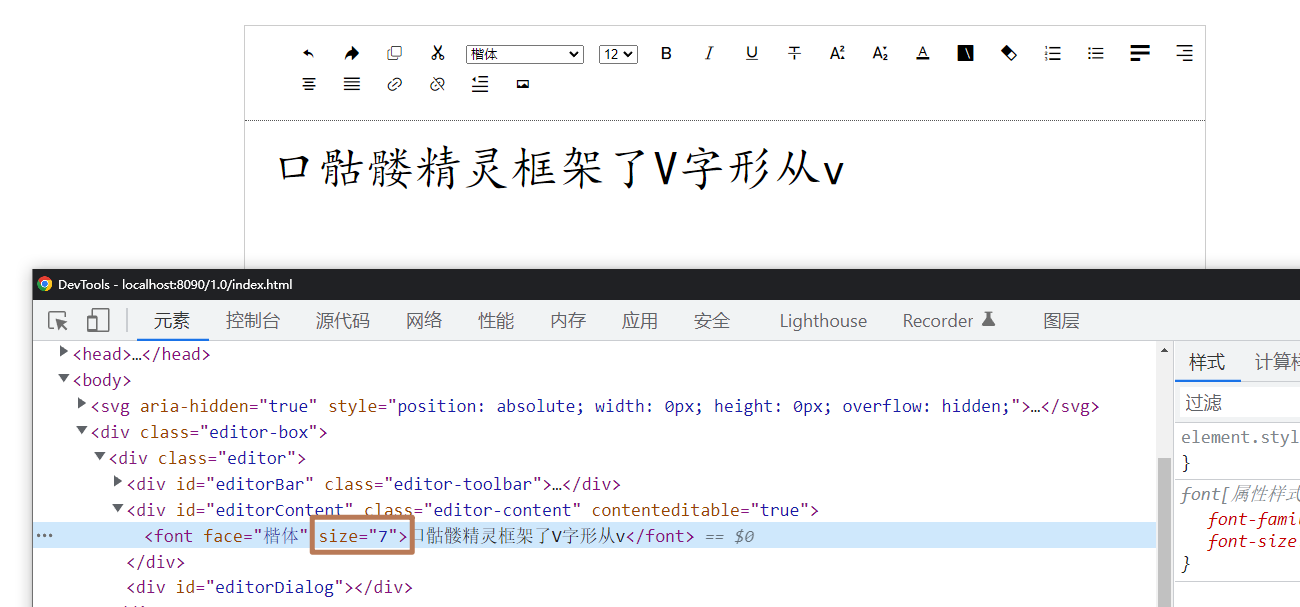Switch to the 性能 tab
This screenshot has width=1300, height=607.
tap(496, 321)
